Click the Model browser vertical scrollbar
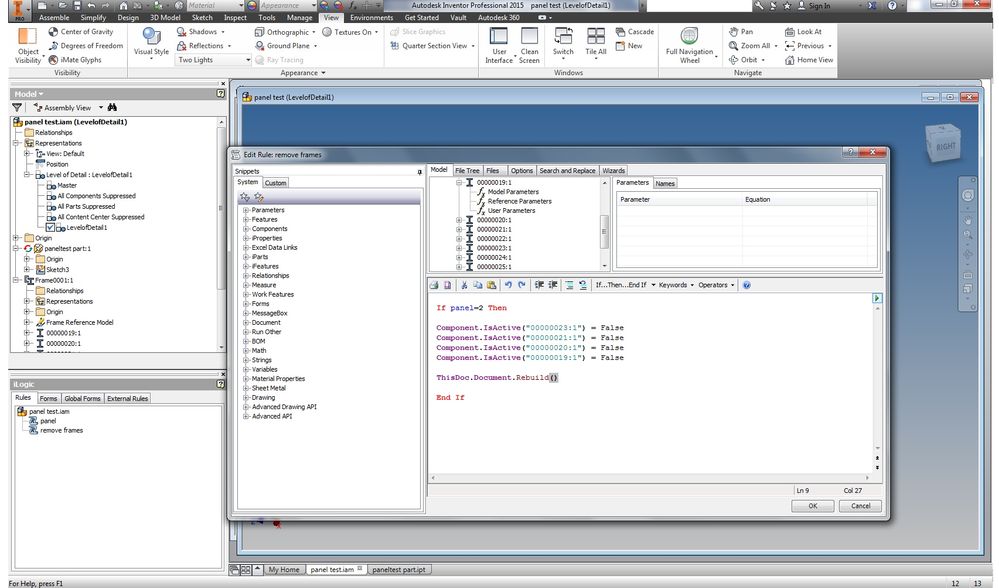999x588 pixels. [x=221, y=234]
